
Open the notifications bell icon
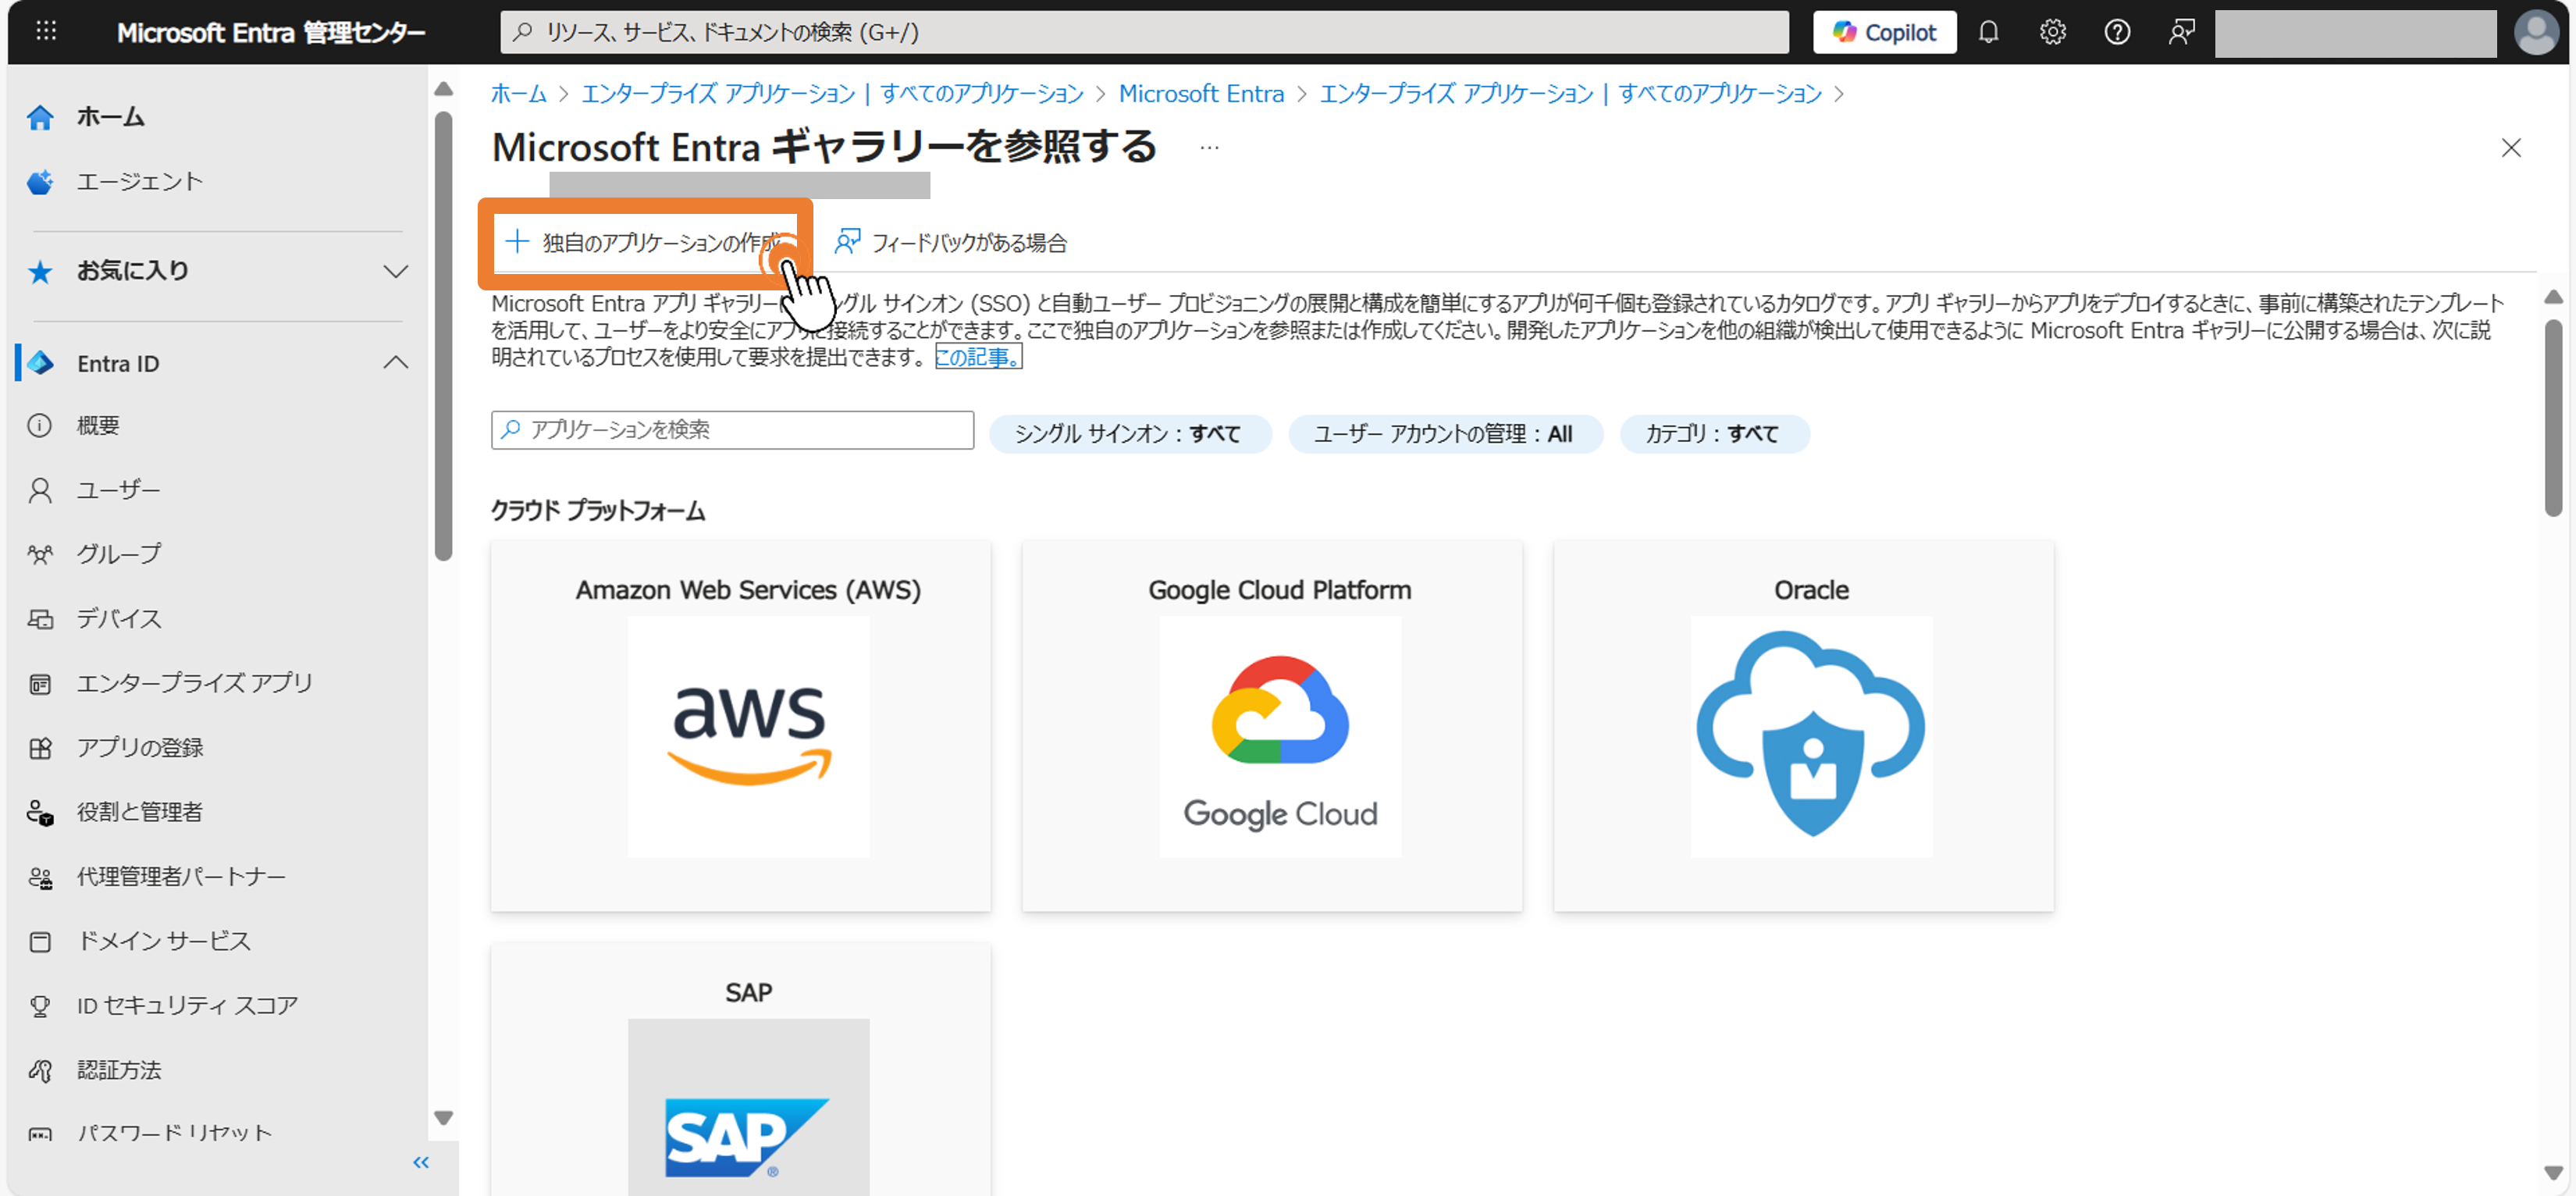1988,33
